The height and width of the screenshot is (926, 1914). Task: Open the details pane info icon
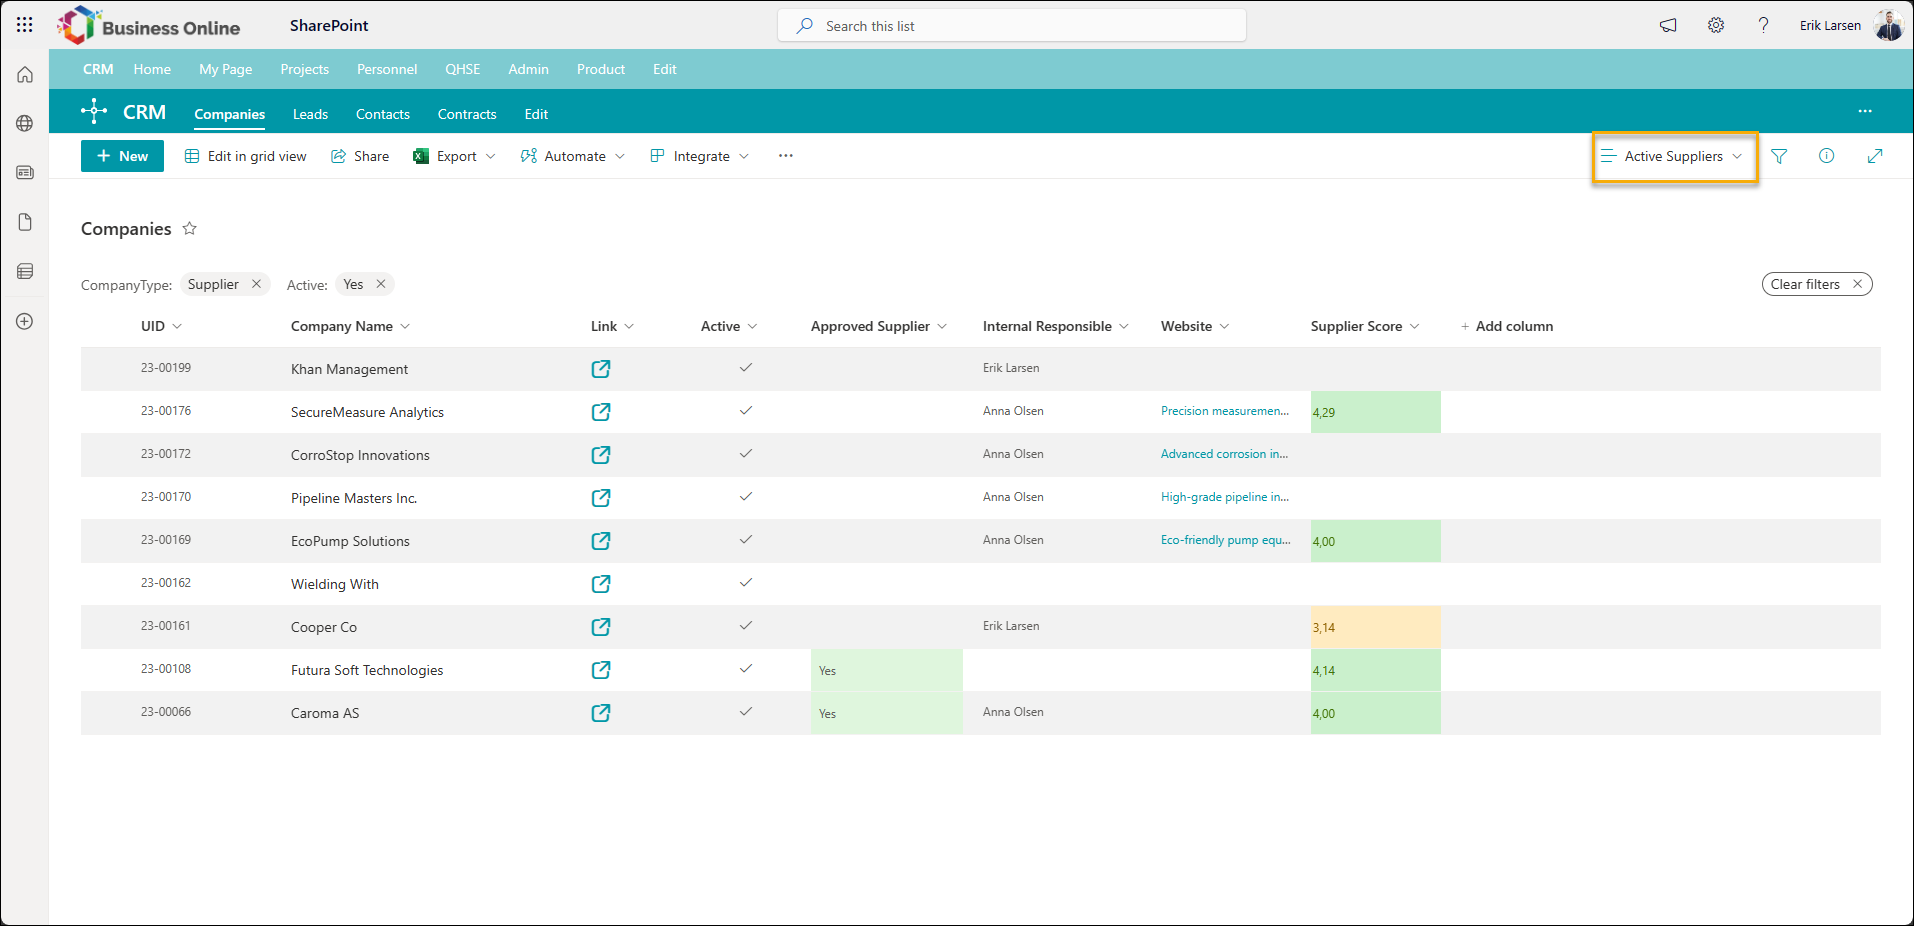pyautogui.click(x=1827, y=156)
